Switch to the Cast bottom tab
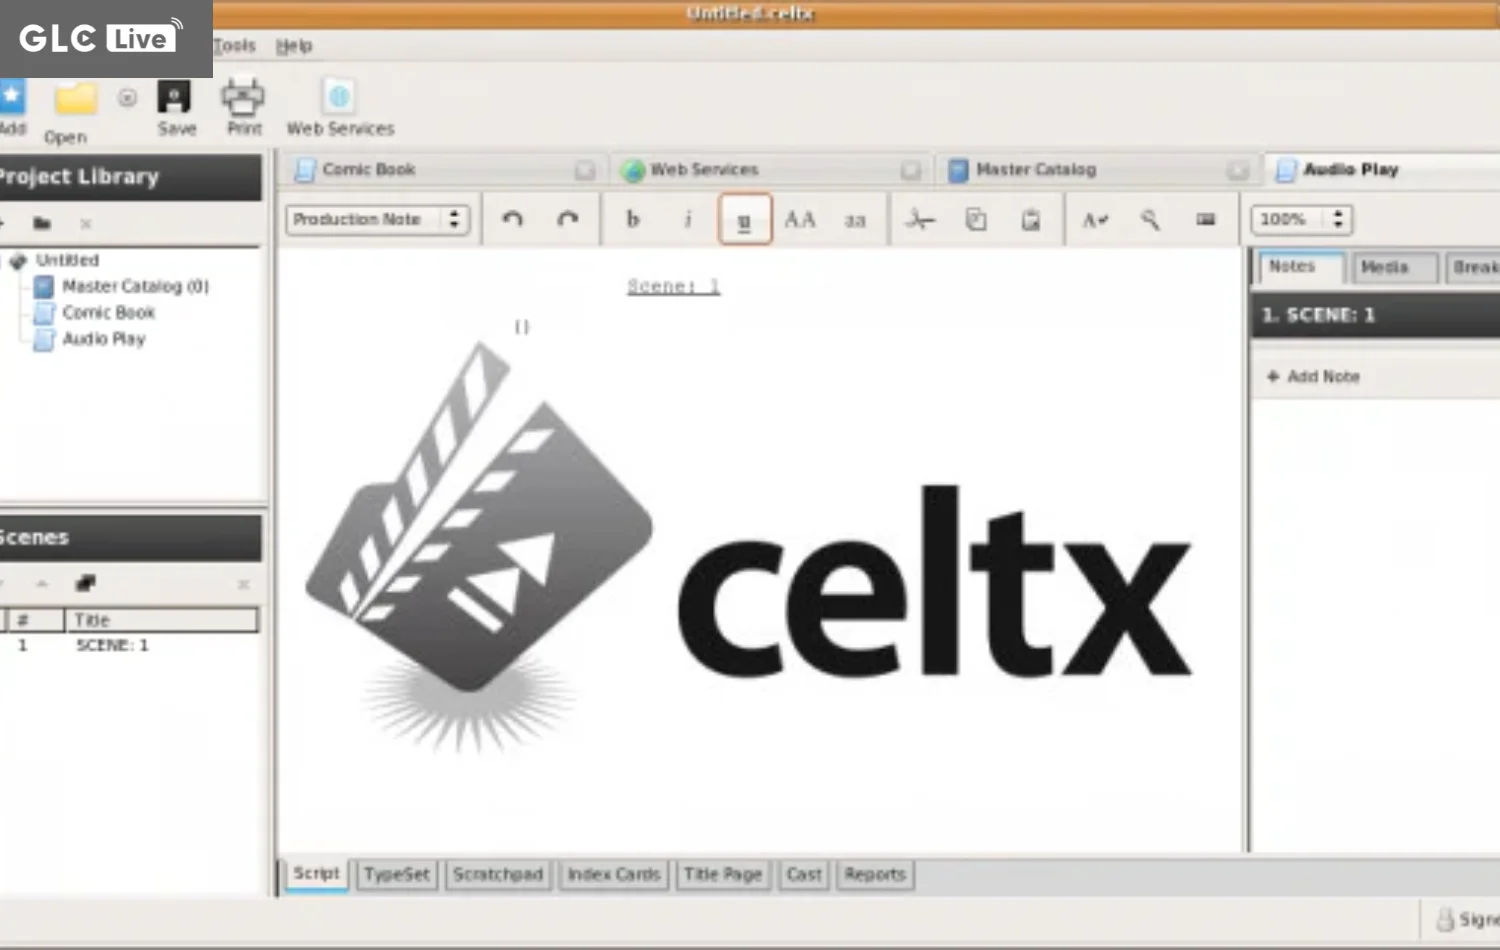Viewport: 1500px width, 950px height. coord(804,875)
